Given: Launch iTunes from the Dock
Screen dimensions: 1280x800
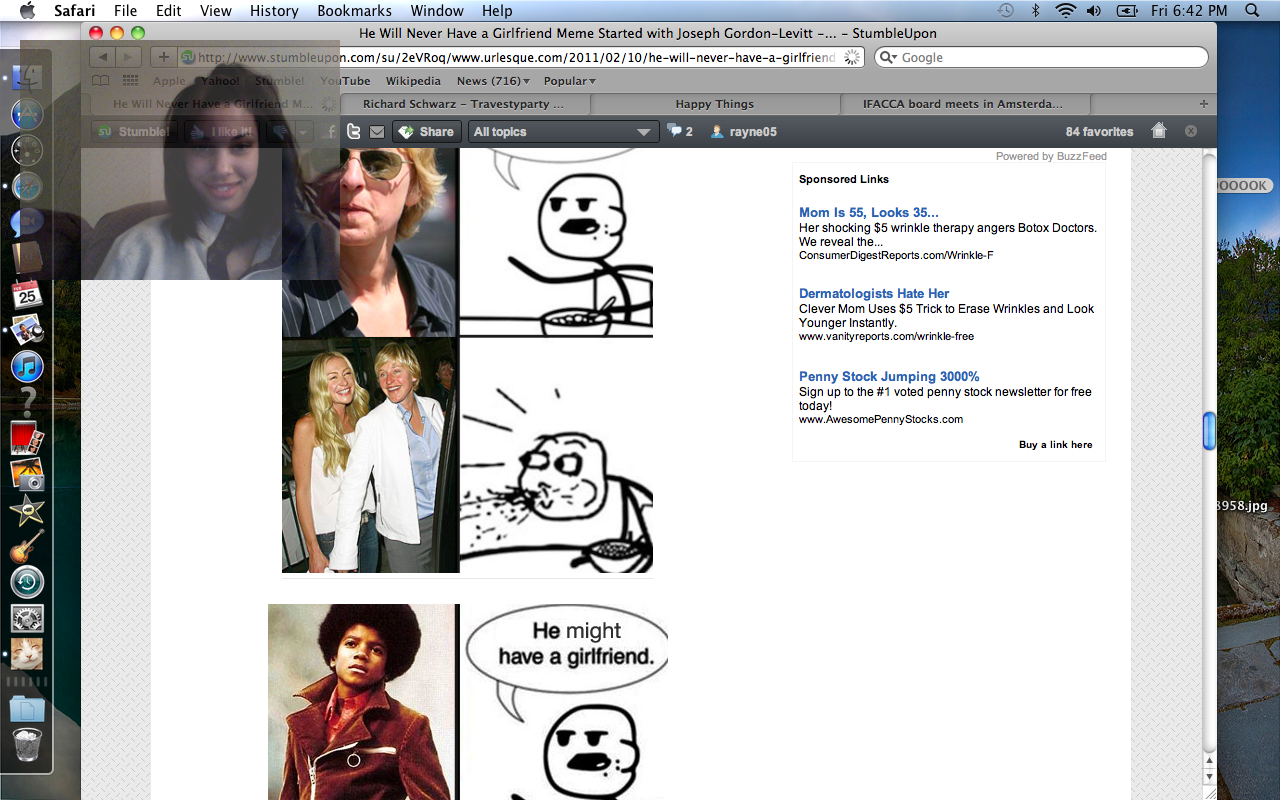Looking at the screenshot, I should (x=27, y=366).
